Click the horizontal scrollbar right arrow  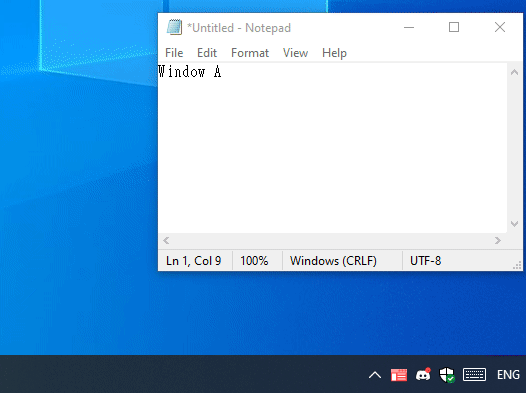click(x=498, y=240)
